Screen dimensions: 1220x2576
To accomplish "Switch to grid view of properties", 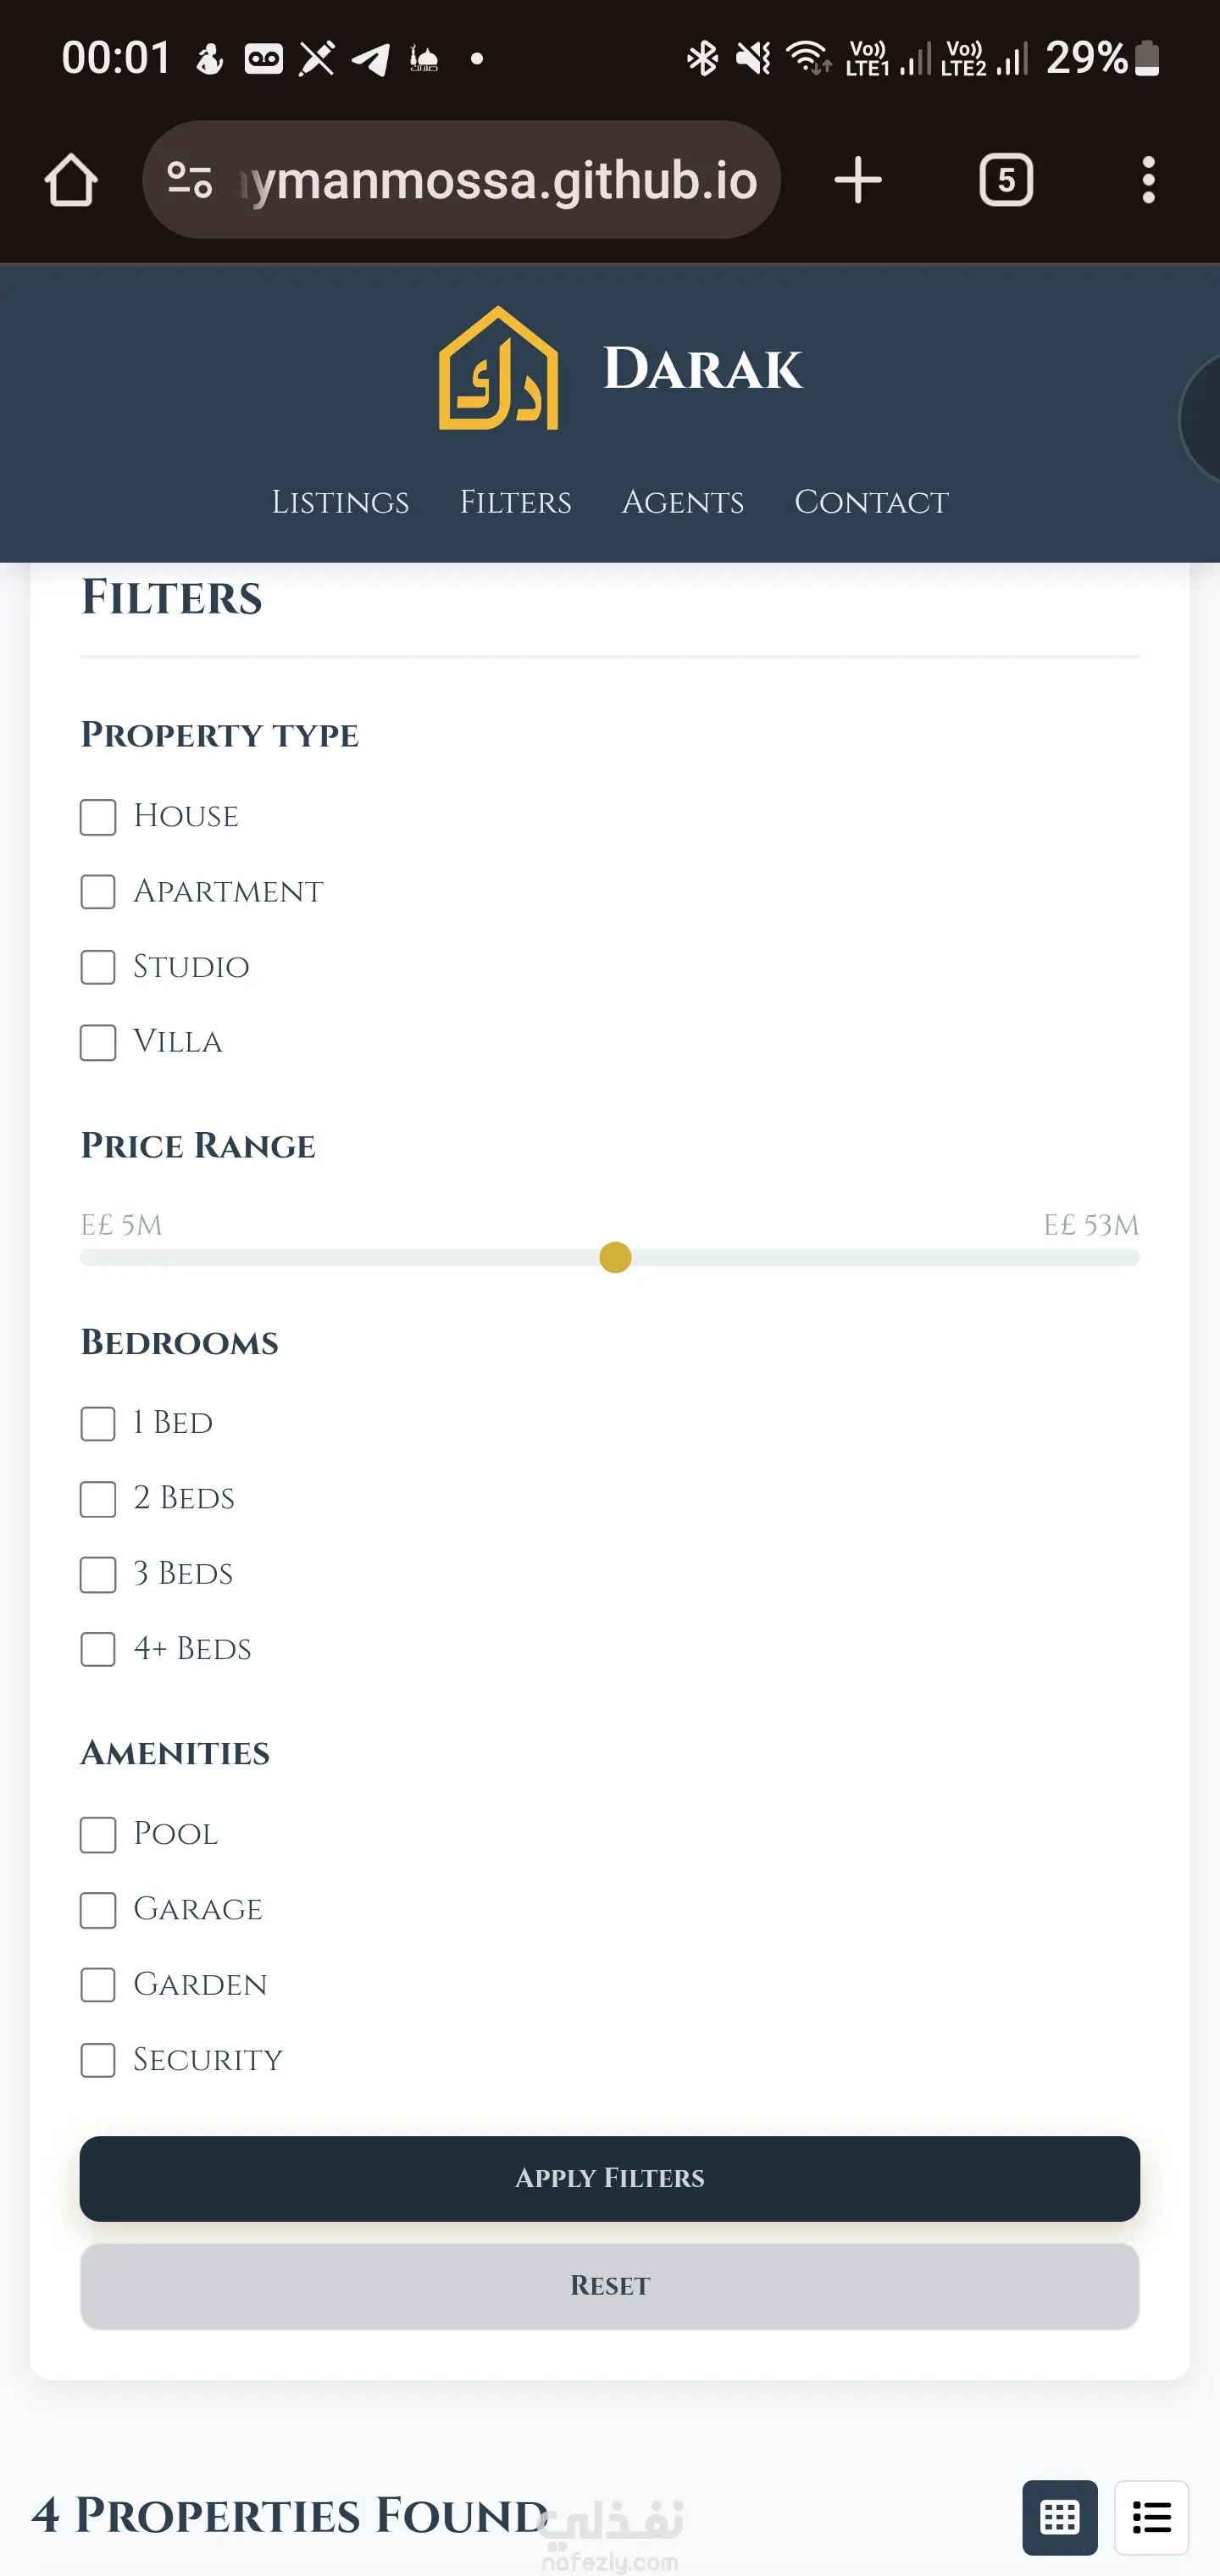I will click(x=1059, y=2516).
